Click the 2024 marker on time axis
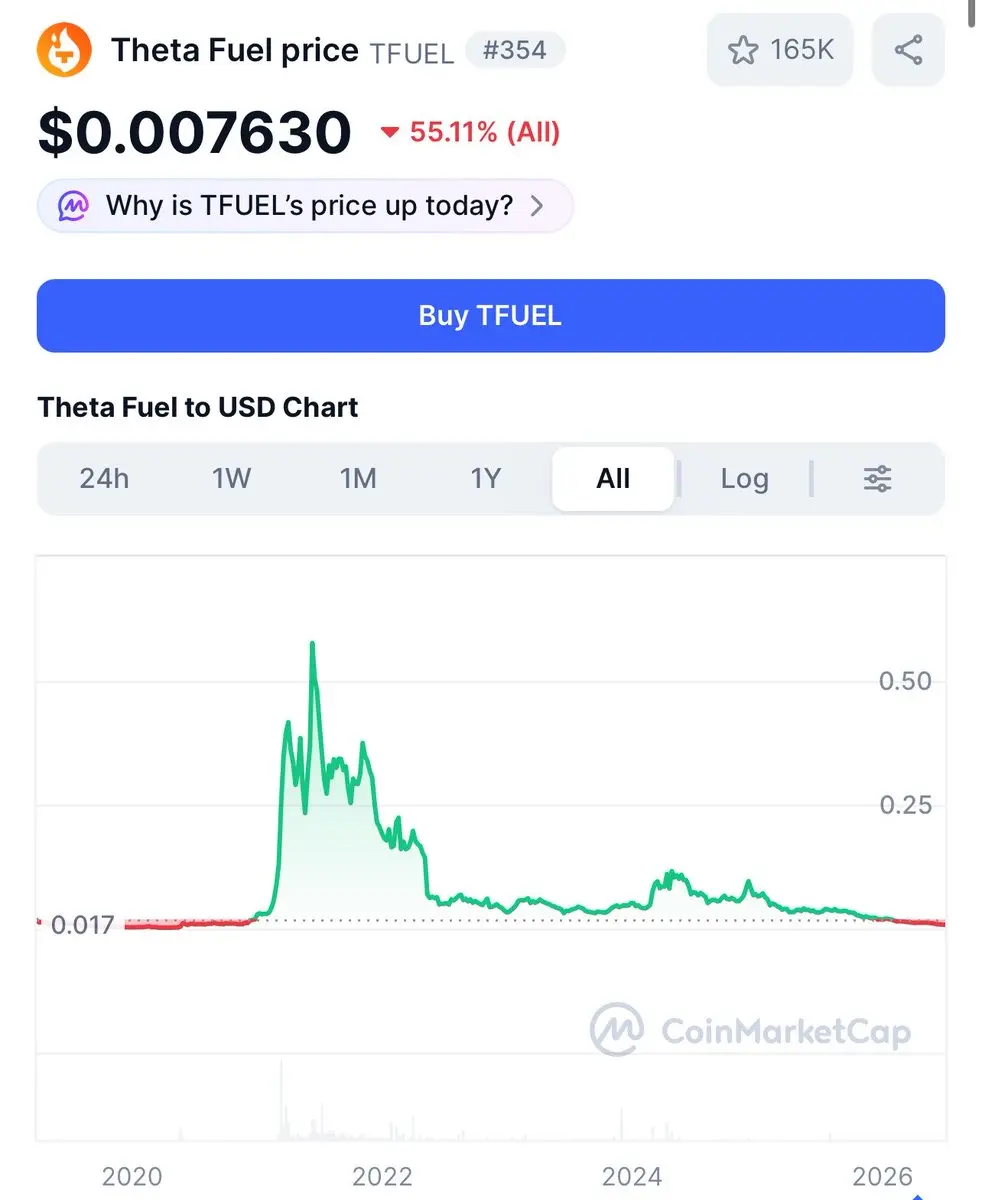982x1200 pixels. click(x=632, y=1176)
